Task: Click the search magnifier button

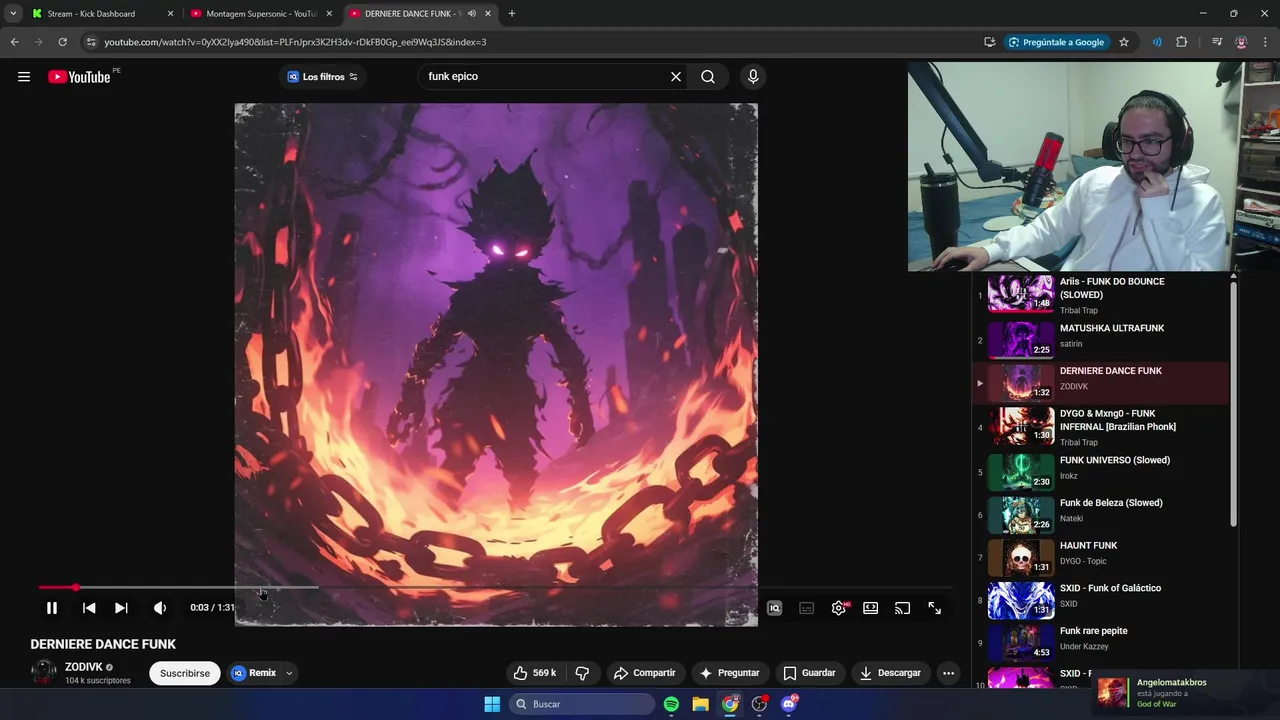Action: pos(708,77)
